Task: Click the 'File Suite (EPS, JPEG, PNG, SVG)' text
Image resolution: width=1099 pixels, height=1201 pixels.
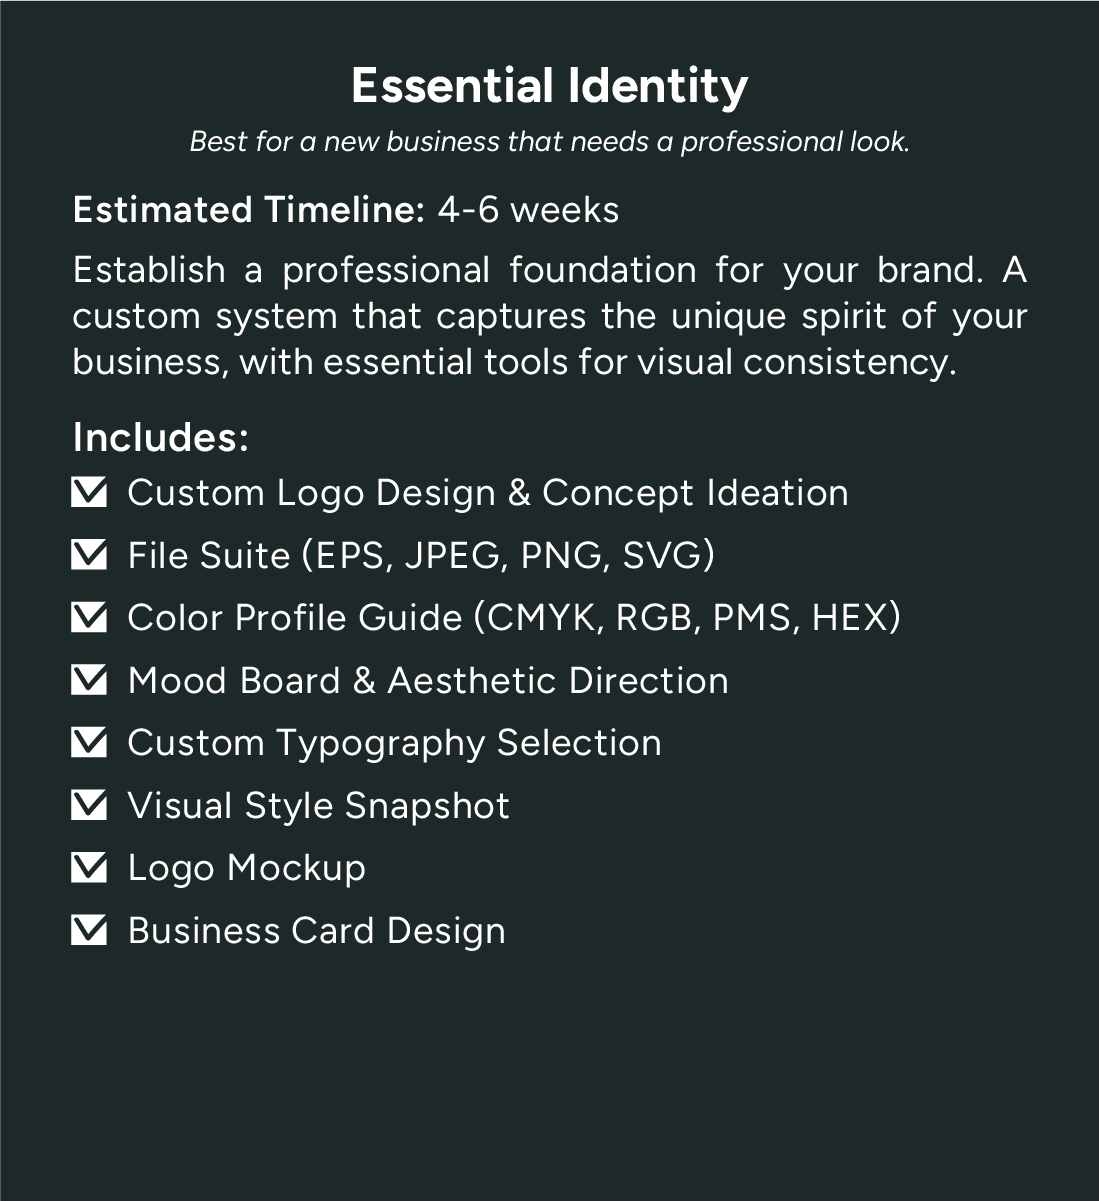Action: [421, 555]
